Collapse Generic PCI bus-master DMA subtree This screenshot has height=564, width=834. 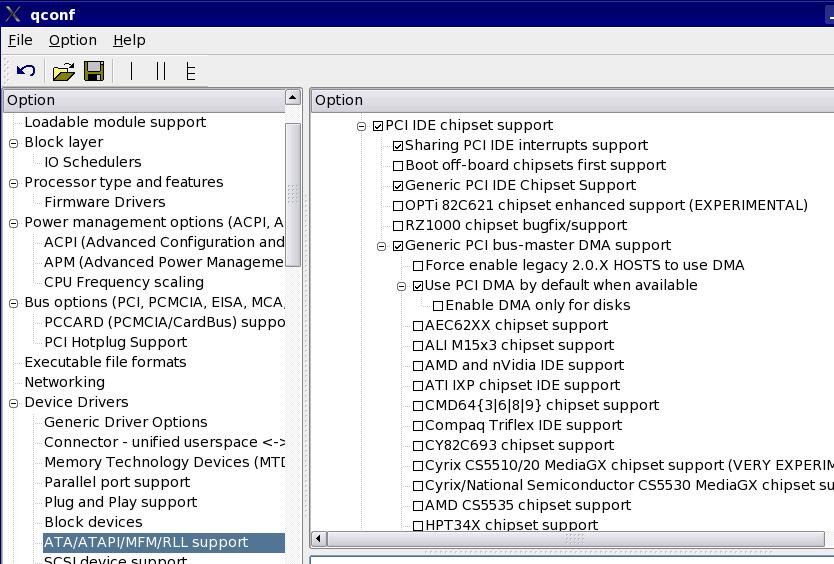381,246
